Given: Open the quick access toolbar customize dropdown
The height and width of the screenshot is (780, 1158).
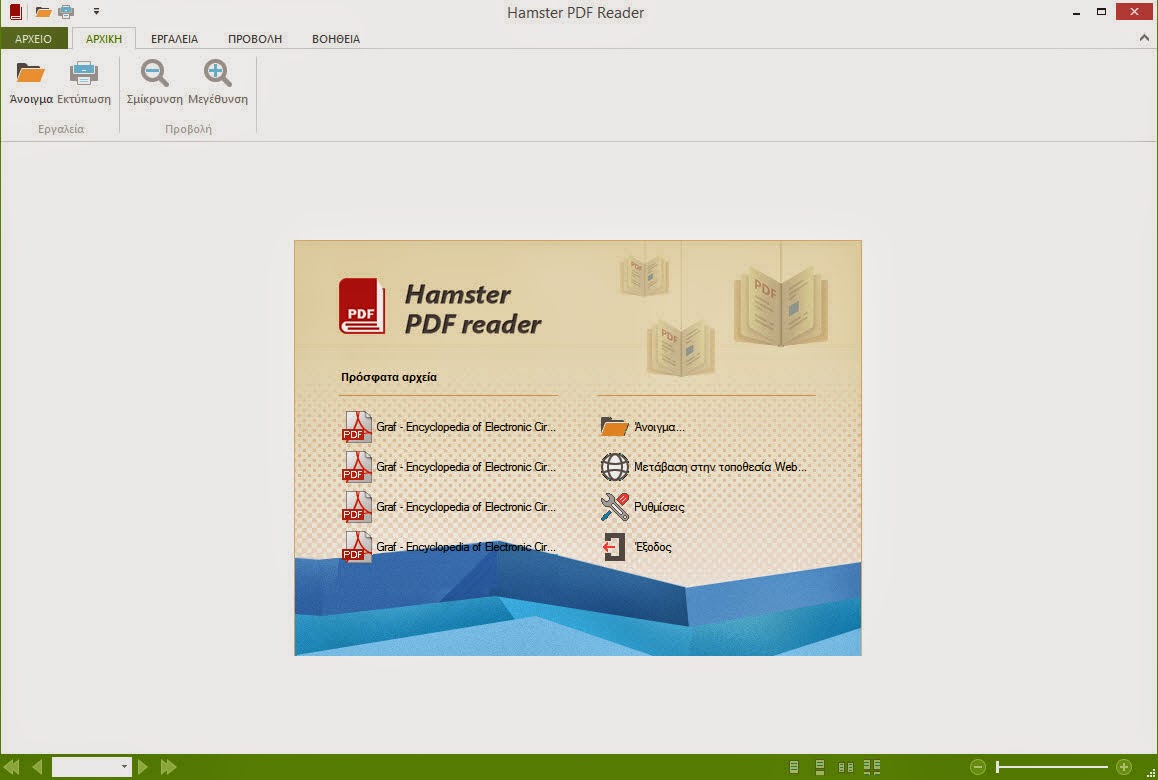Looking at the screenshot, I should pos(96,11).
